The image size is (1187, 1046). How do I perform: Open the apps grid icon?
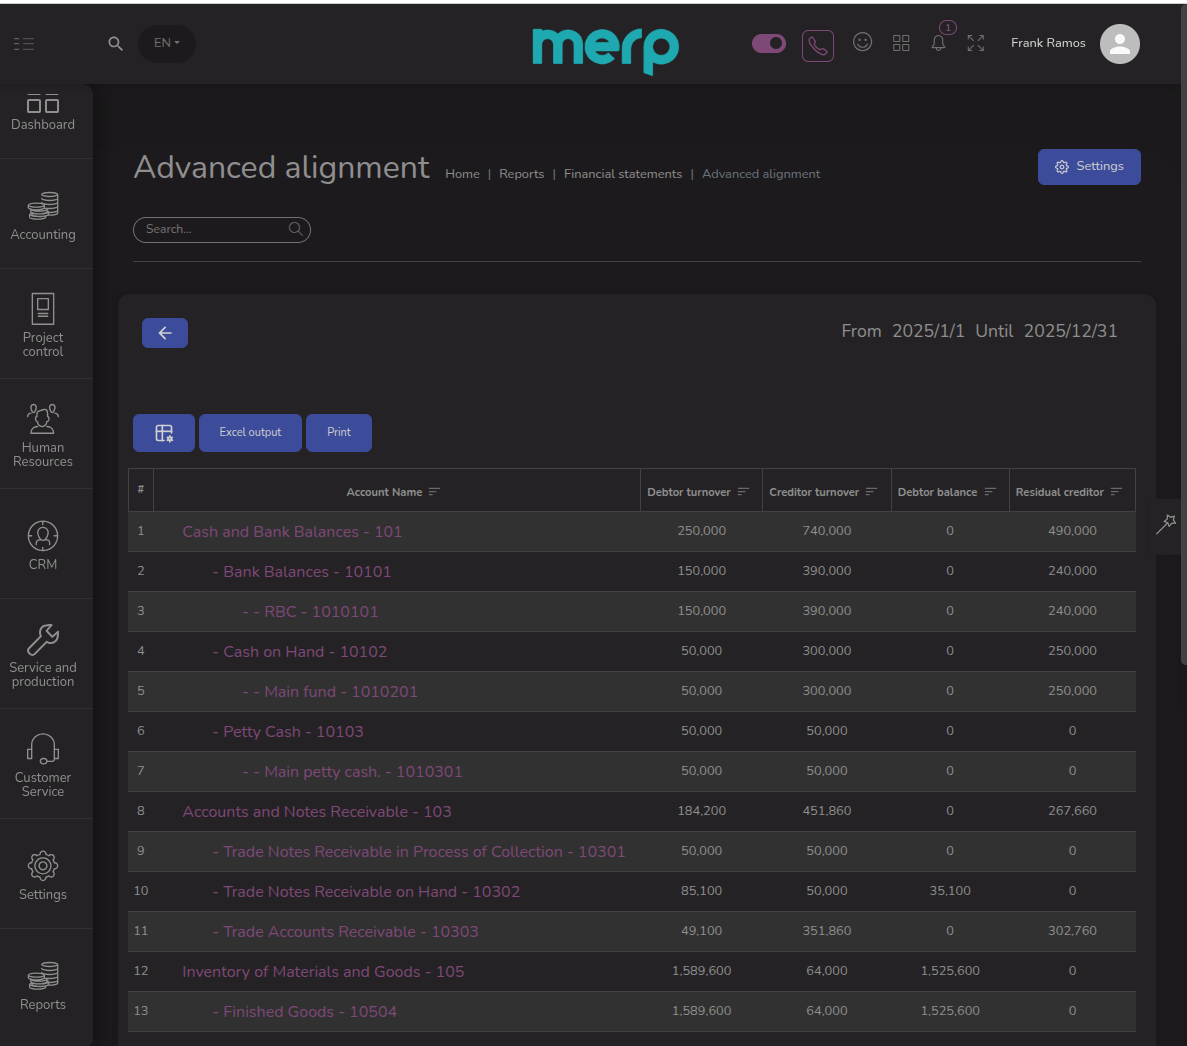pyautogui.click(x=901, y=43)
